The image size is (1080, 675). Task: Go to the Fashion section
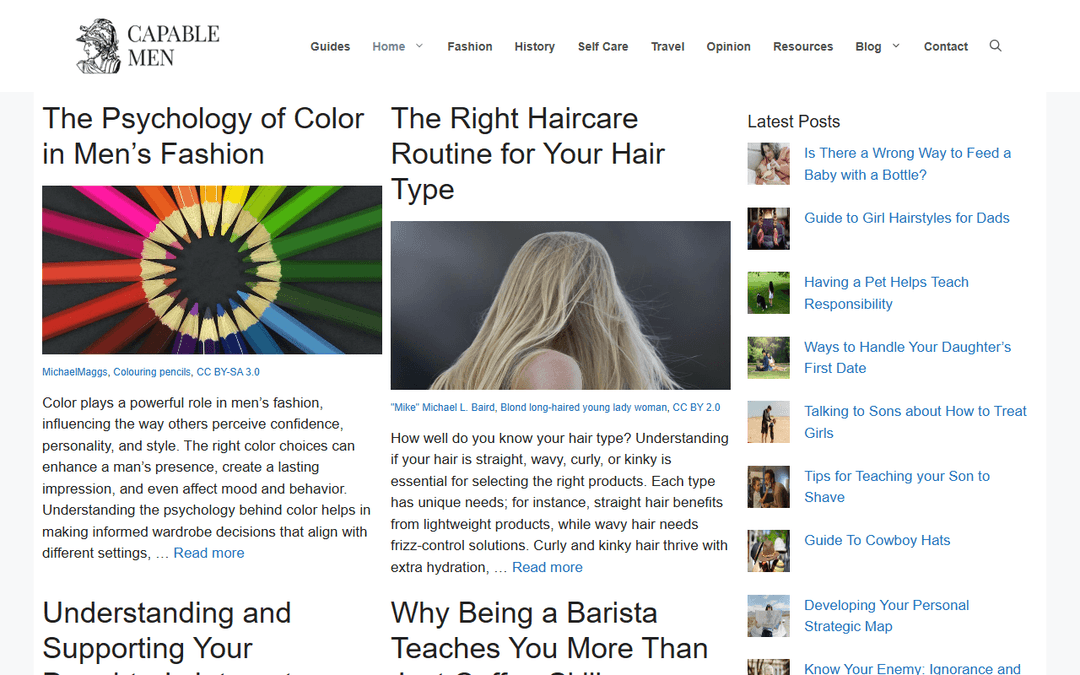(470, 46)
